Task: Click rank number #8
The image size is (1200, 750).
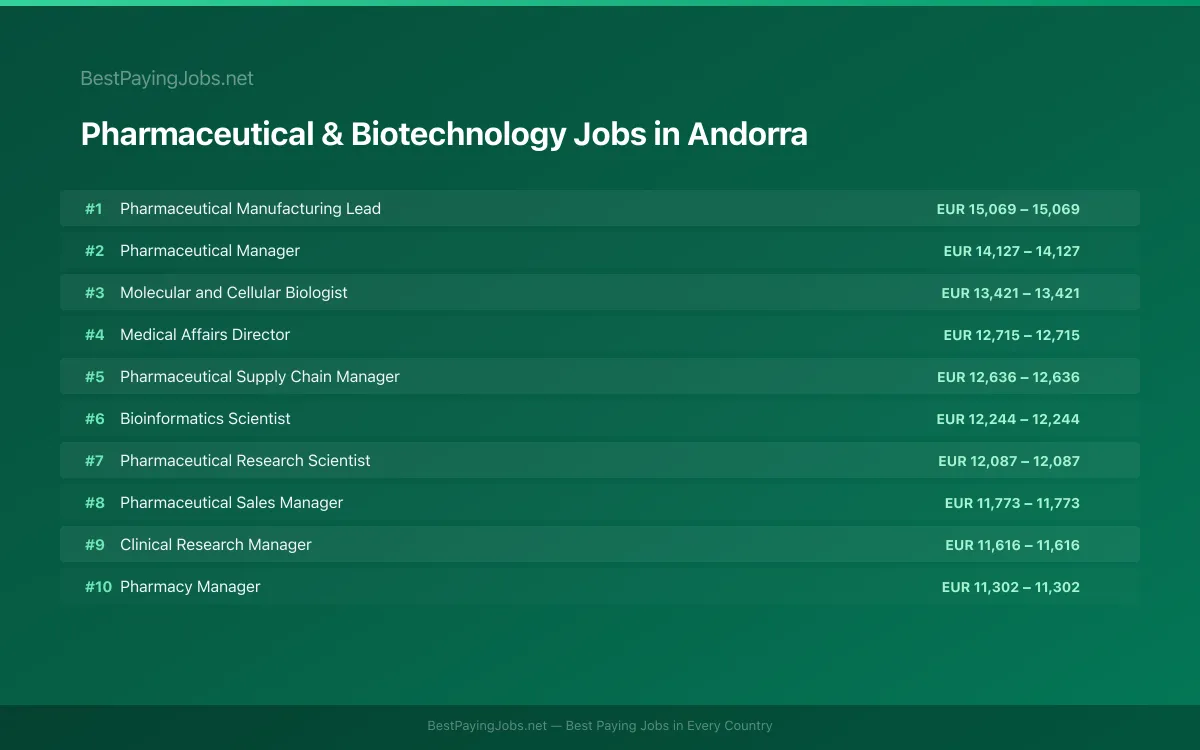Action: tap(94, 503)
